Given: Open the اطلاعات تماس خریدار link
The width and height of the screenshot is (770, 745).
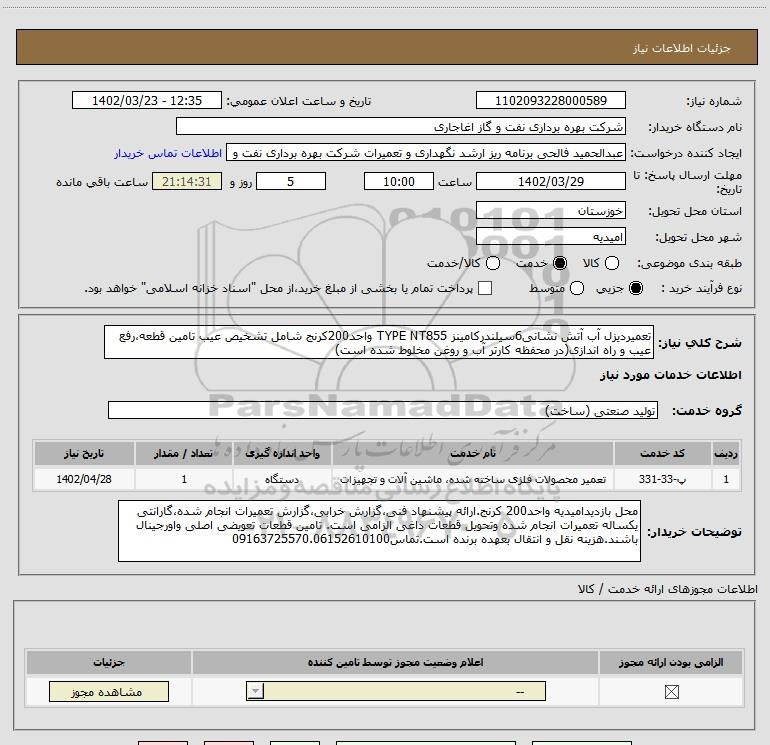Looking at the screenshot, I should 168,153.
